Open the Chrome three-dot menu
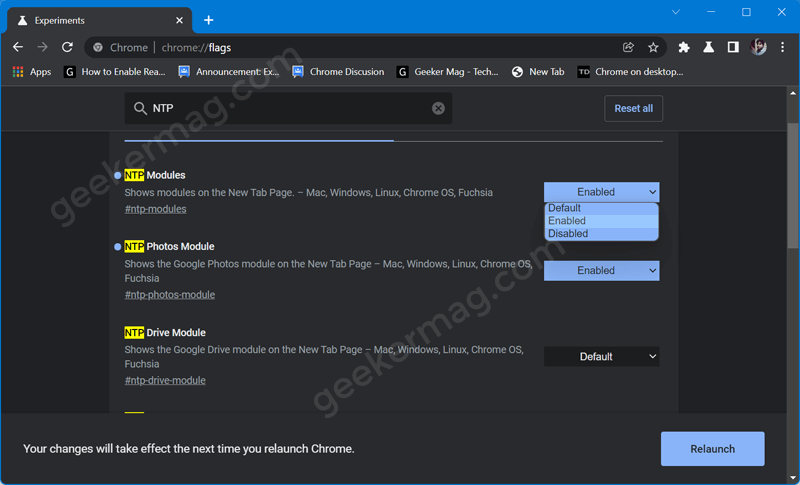The height and width of the screenshot is (485, 800). click(783, 47)
